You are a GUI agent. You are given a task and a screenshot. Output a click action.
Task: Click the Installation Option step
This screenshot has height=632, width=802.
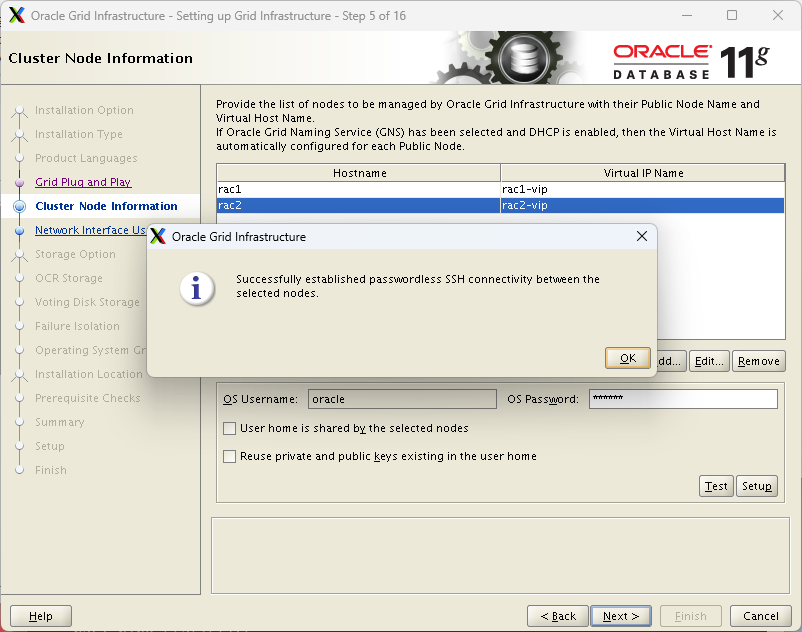tap(84, 110)
